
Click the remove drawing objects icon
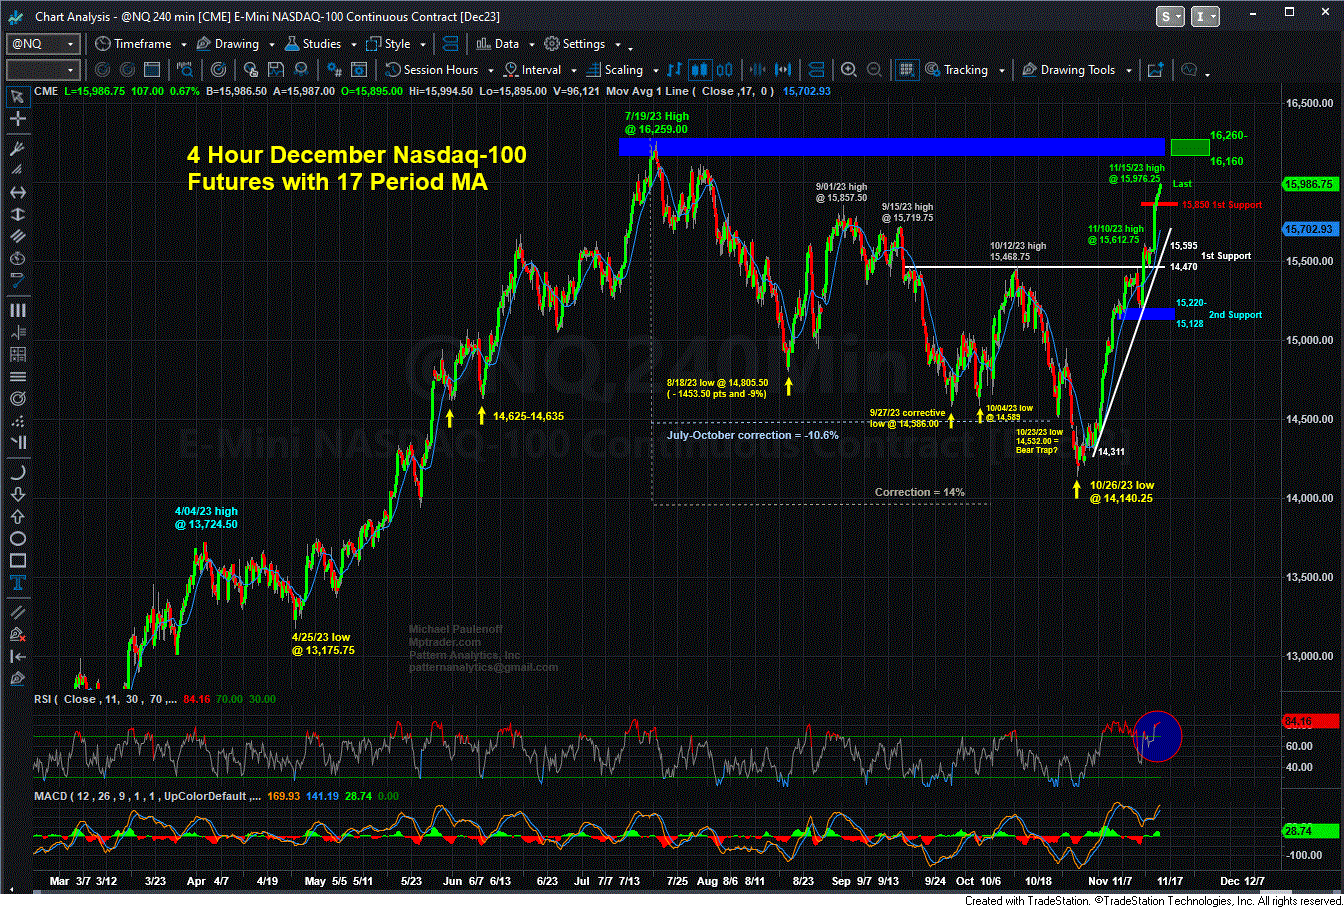[17, 634]
